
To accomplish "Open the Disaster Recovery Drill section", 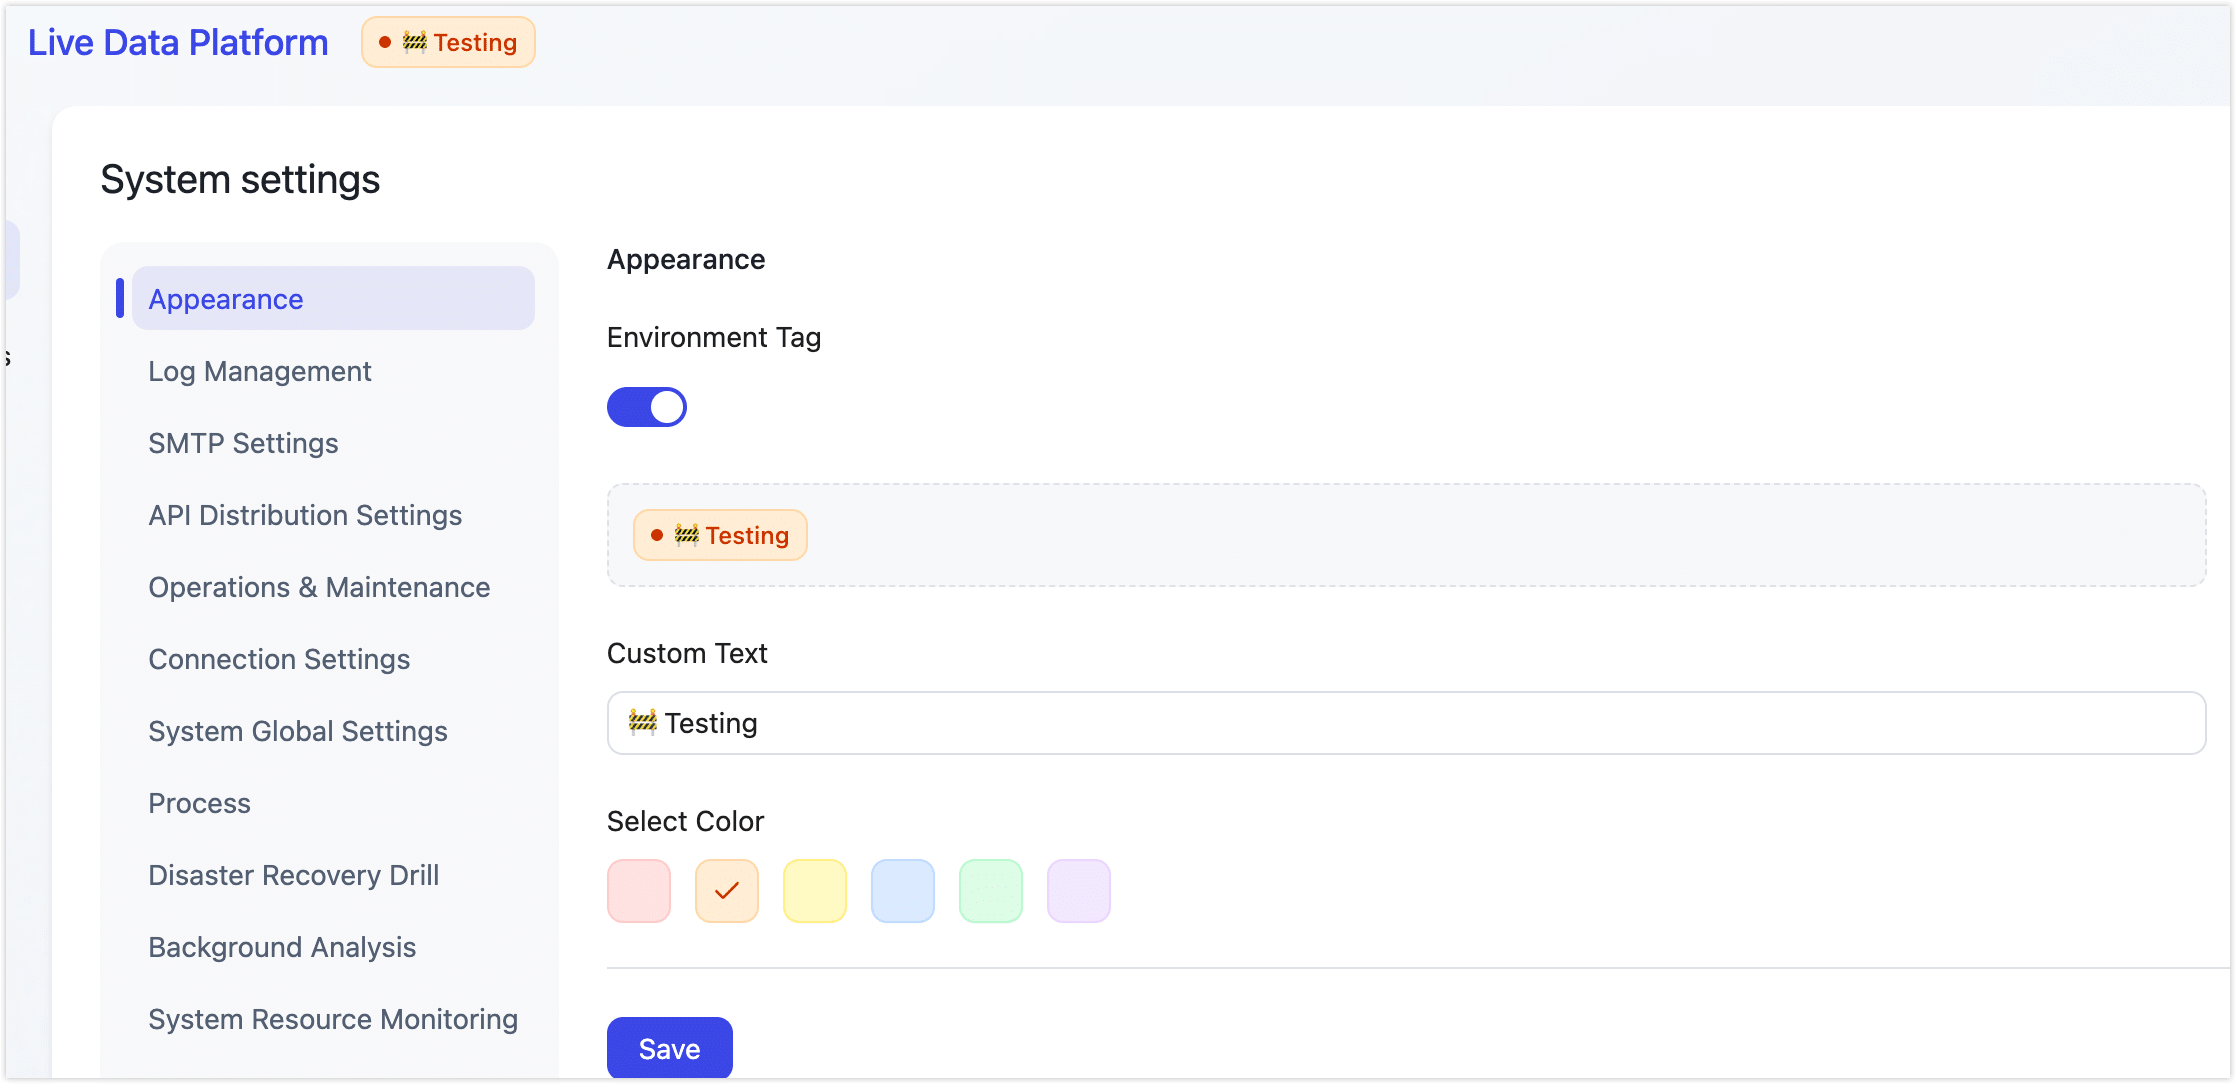I will (x=293, y=875).
